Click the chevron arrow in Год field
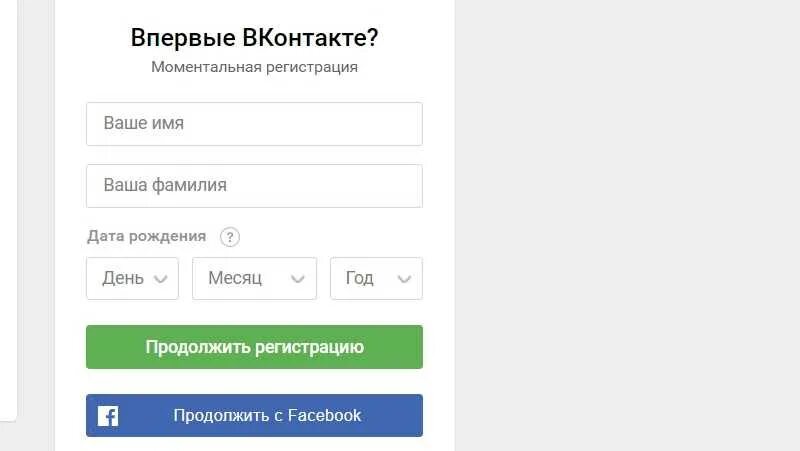Image resolution: width=800 pixels, height=451 pixels. 405,279
